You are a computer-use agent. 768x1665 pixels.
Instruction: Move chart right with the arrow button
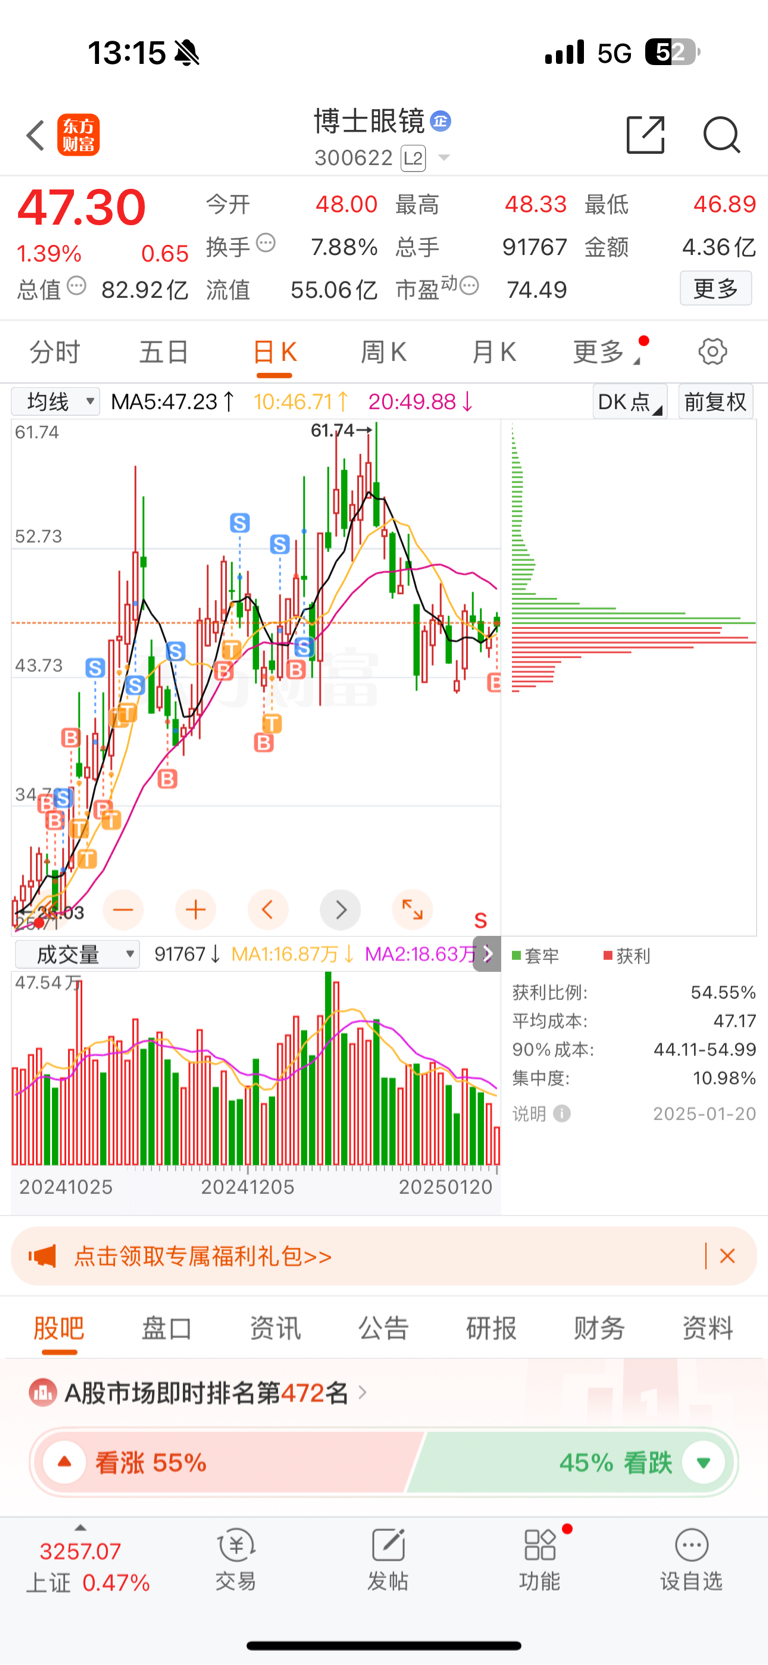341,909
